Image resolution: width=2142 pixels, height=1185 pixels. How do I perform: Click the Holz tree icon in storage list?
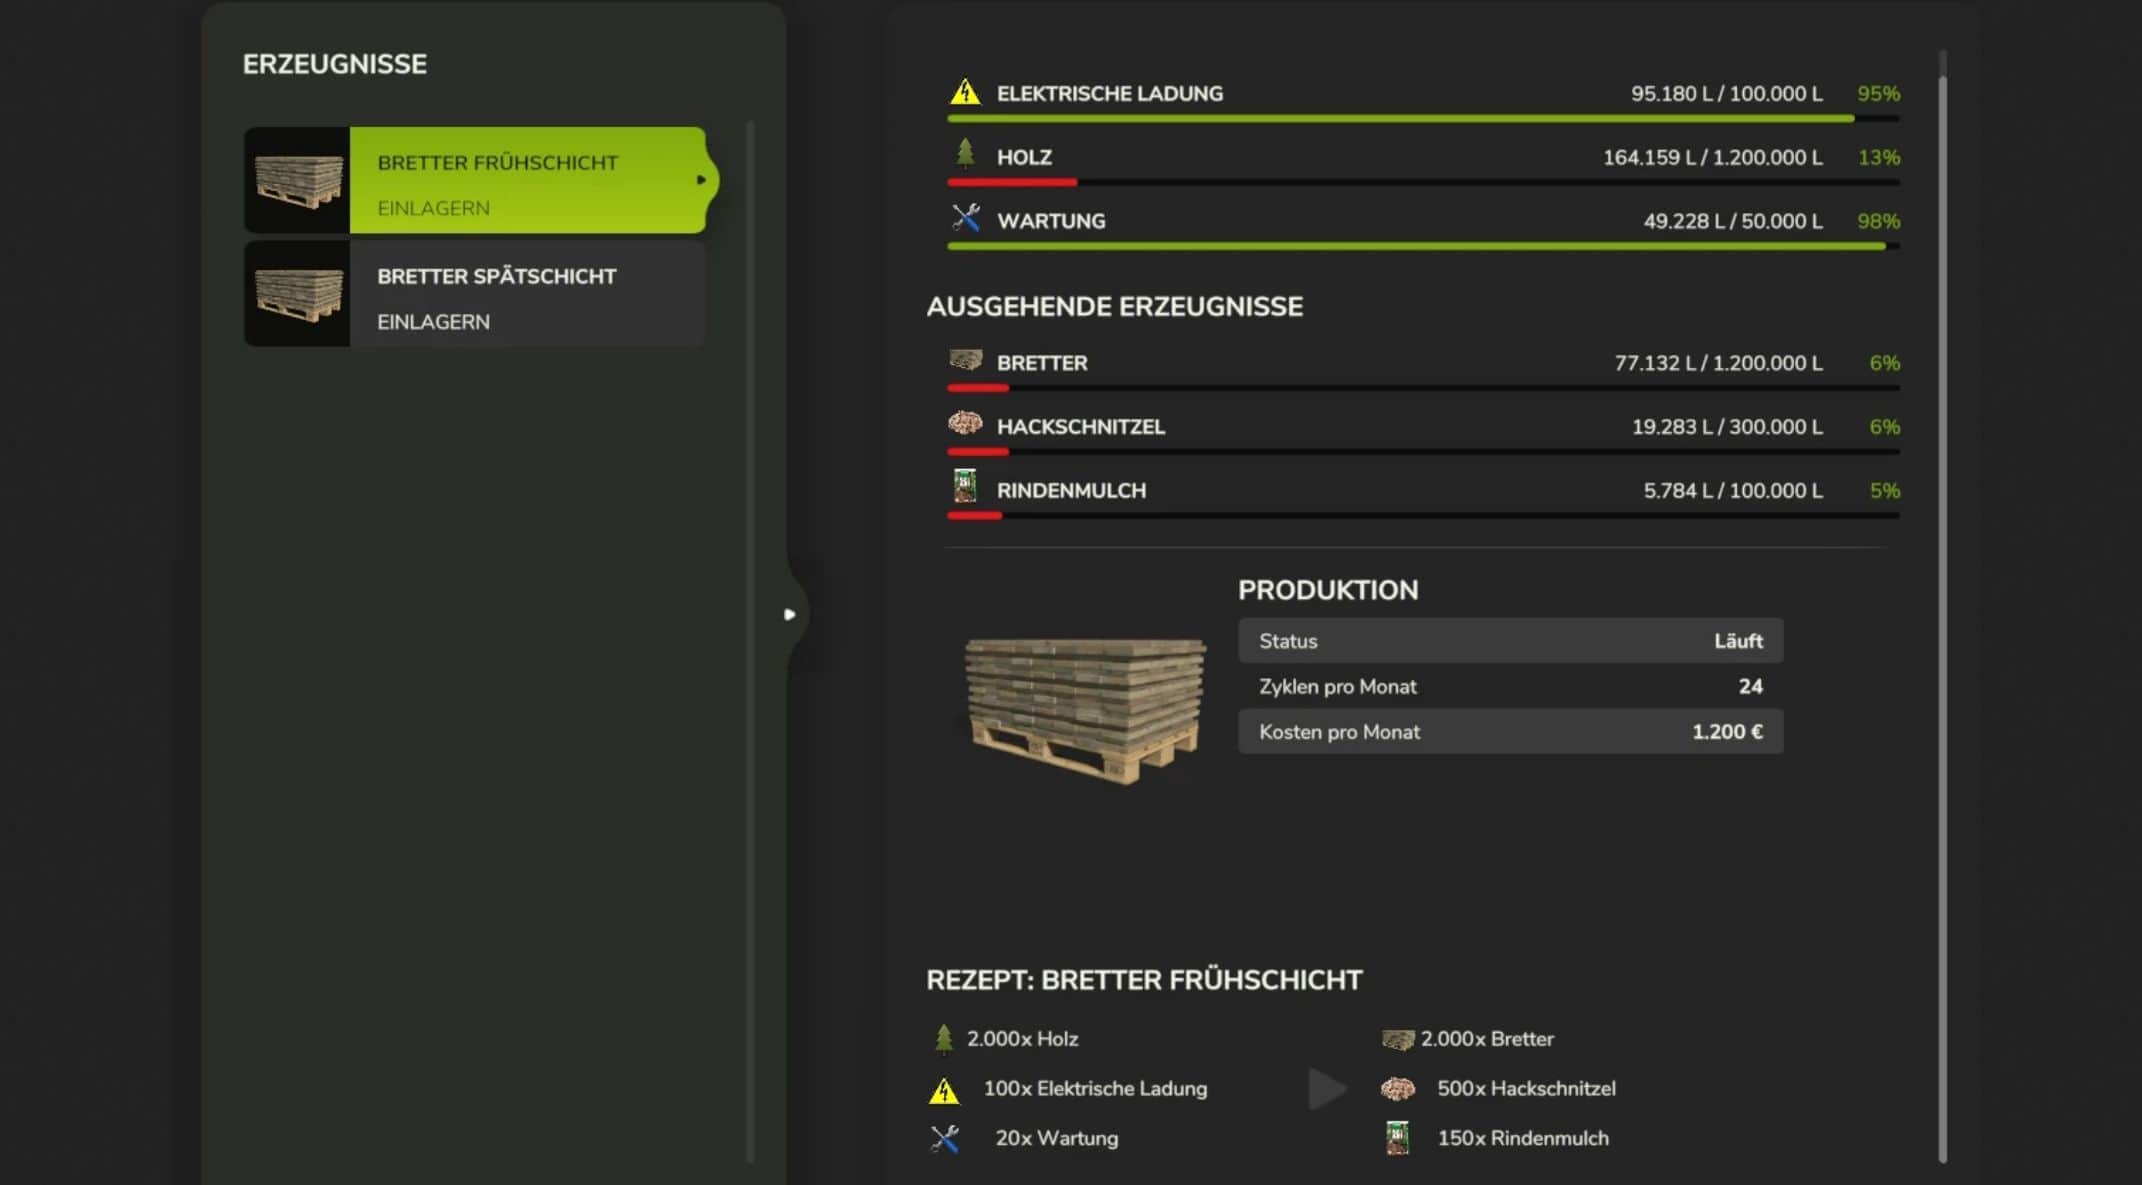coord(964,155)
